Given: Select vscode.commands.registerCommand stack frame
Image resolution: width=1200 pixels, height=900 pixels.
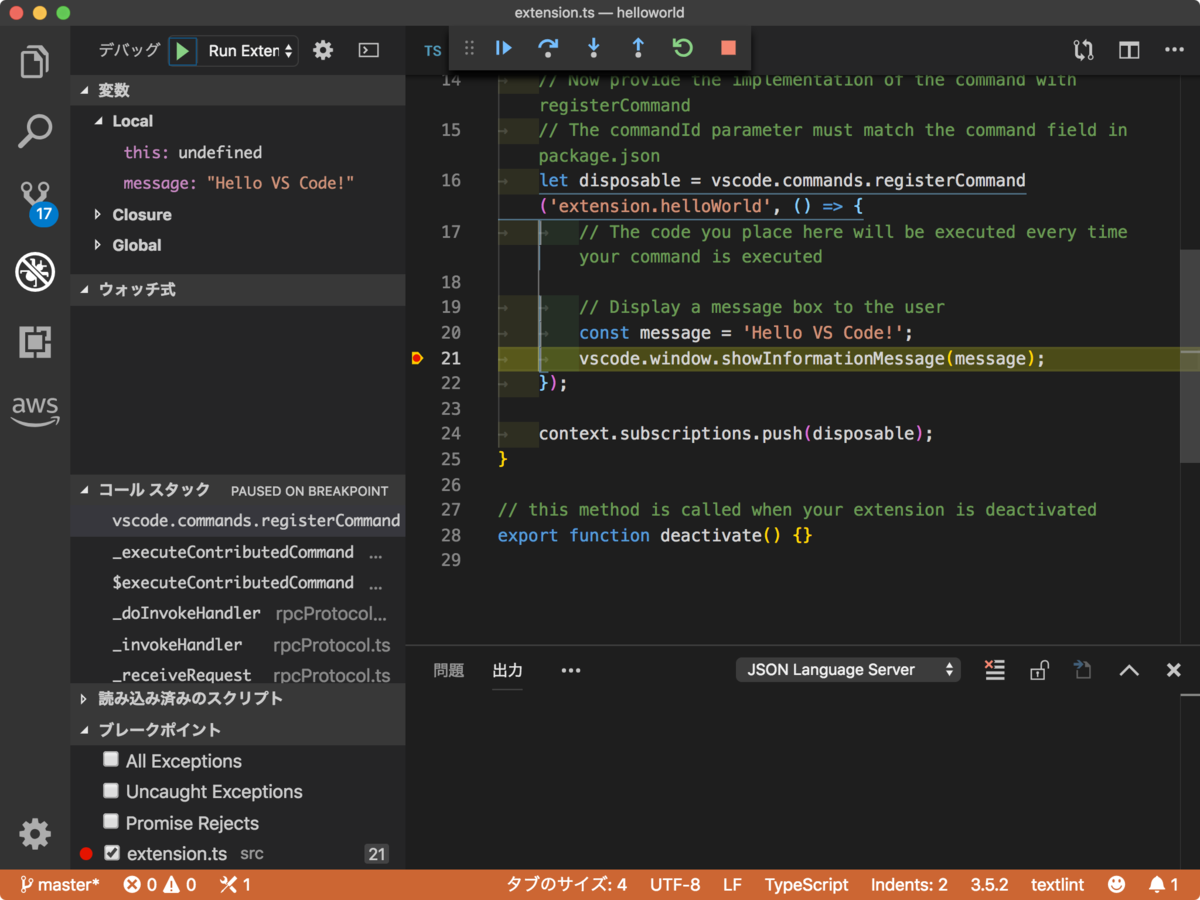Looking at the screenshot, I should point(237,520).
